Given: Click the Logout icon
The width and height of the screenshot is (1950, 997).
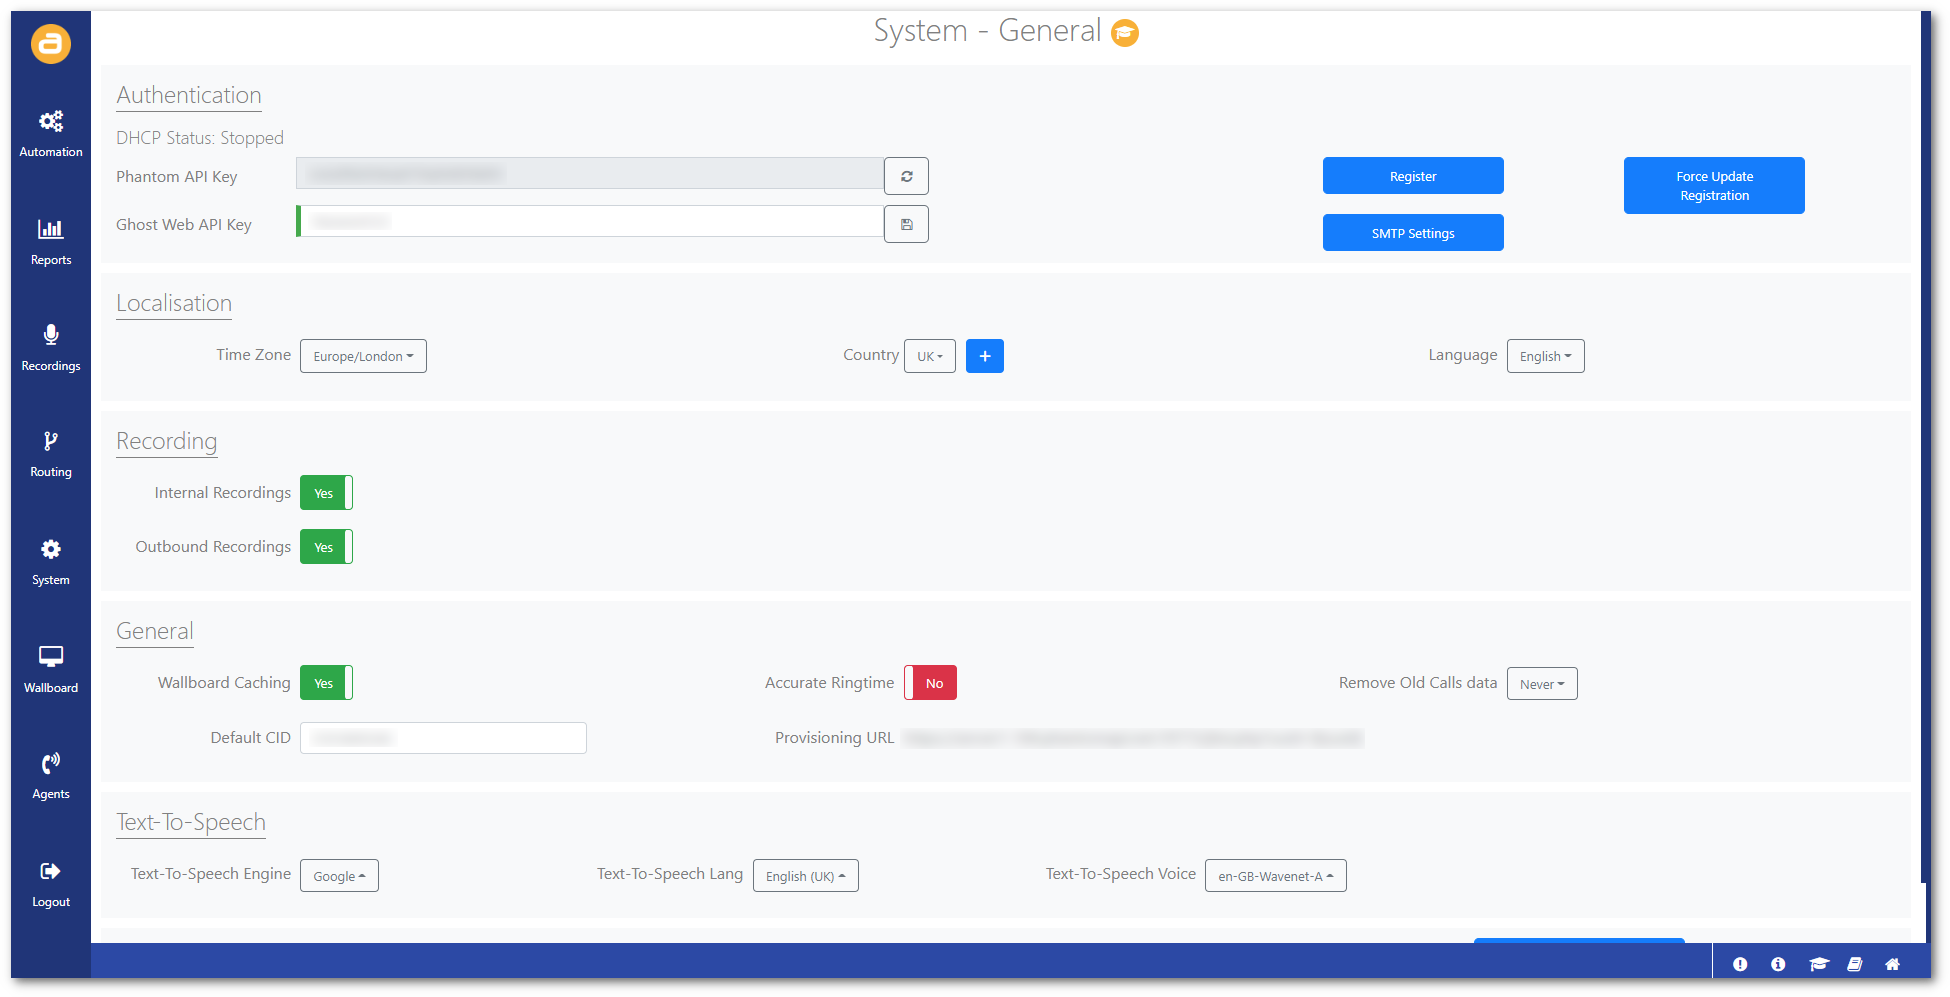Looking at the screenshot, I should [50, 881].
